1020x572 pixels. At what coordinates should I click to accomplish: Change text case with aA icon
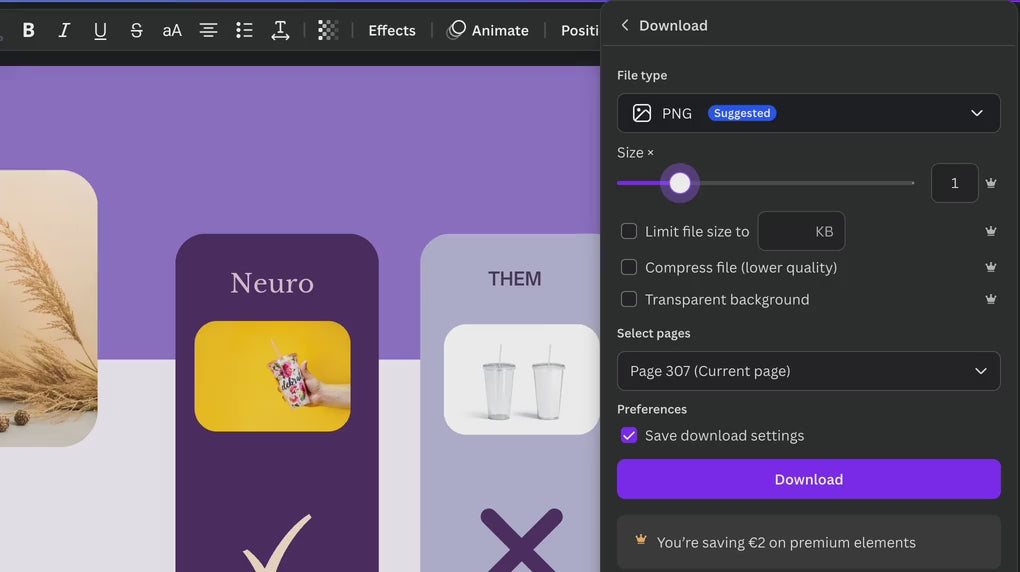coord(172,30)
